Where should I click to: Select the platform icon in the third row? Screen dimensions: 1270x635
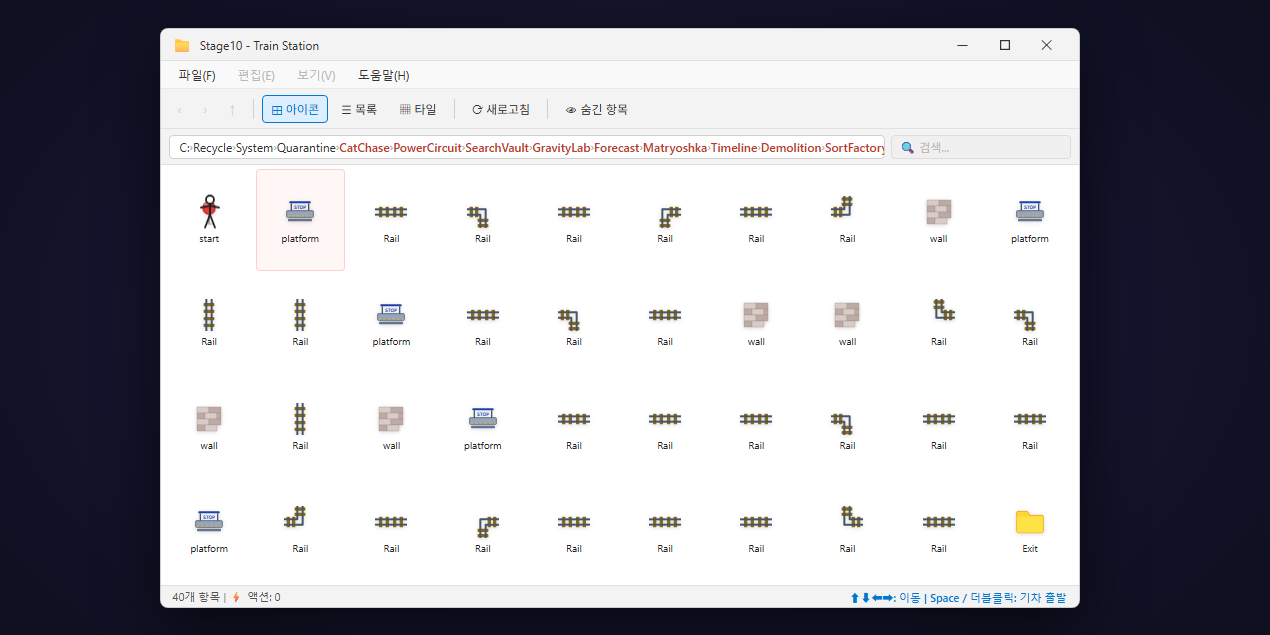pos(482,419)
